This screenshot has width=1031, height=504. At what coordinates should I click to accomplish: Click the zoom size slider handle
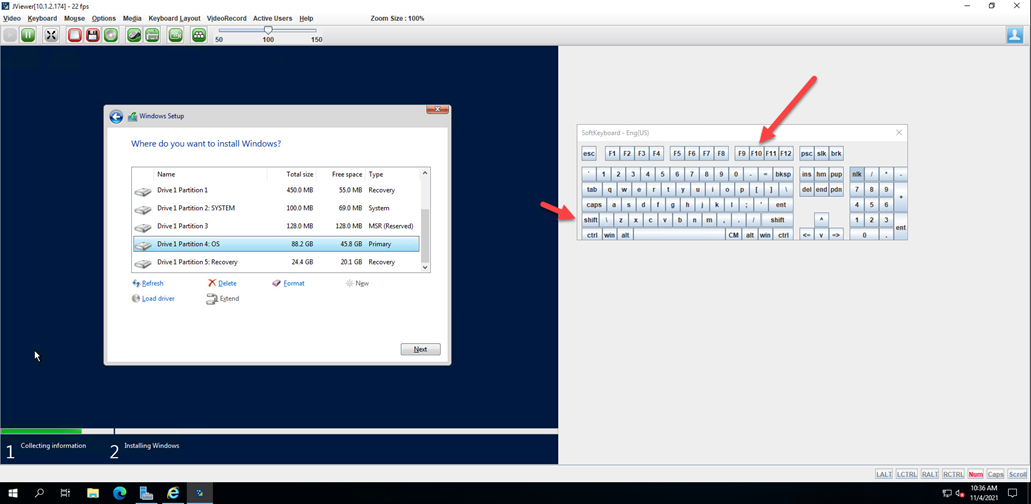click(x=268, y=30)
